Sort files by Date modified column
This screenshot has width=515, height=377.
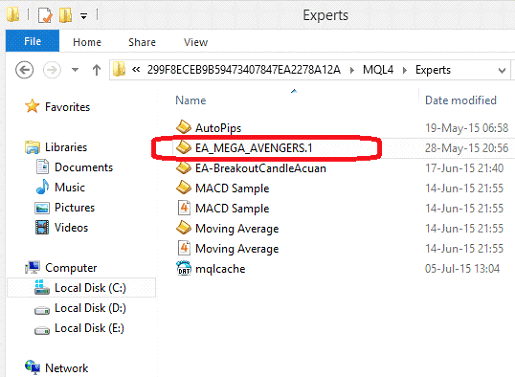(x=461, y=100)
